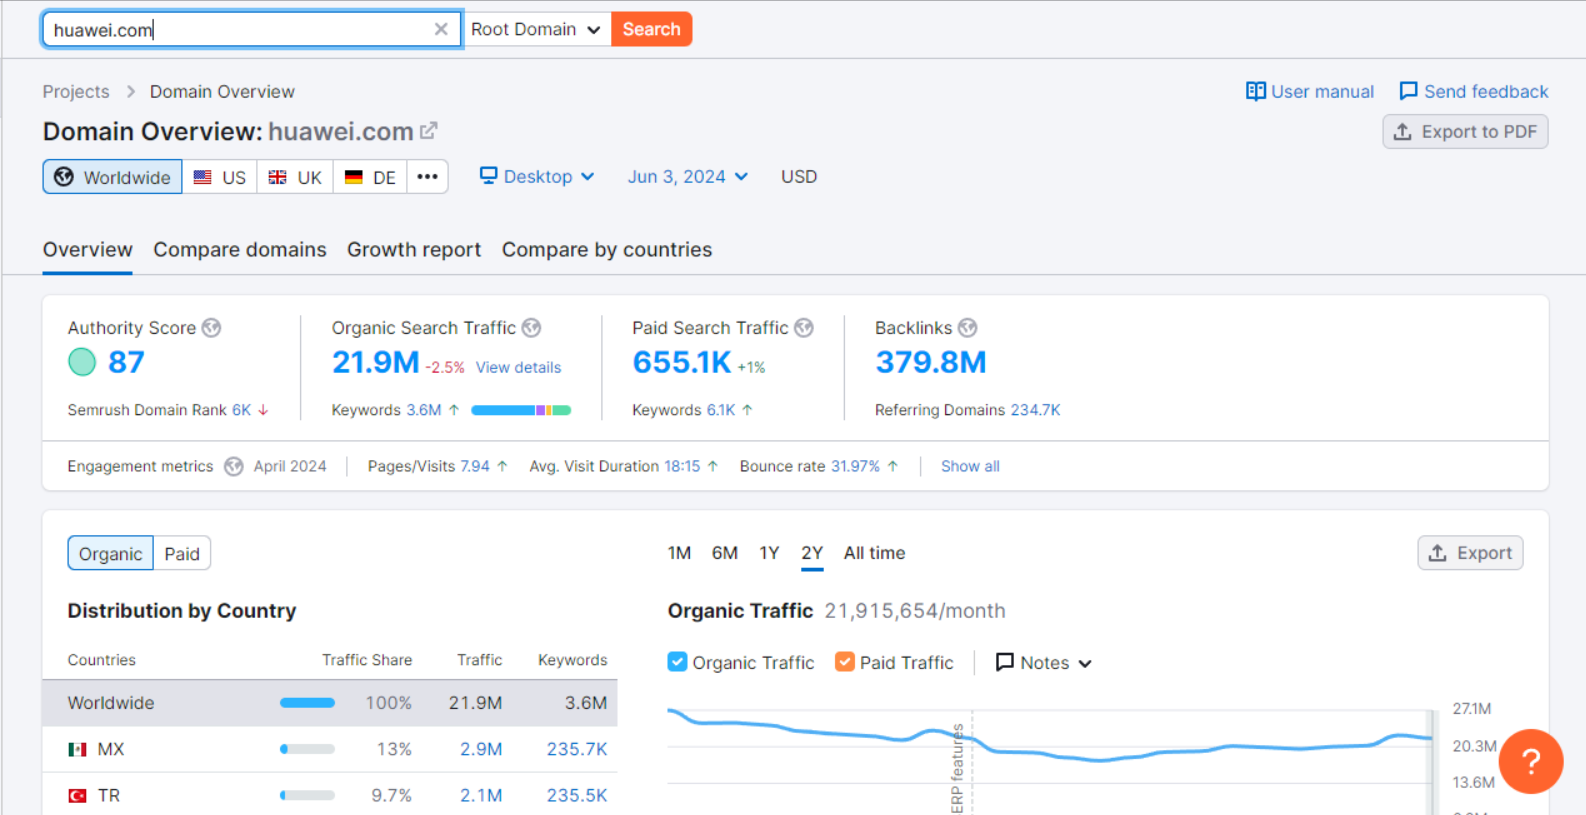Show more countries with the three dots

tap(427, 177)
